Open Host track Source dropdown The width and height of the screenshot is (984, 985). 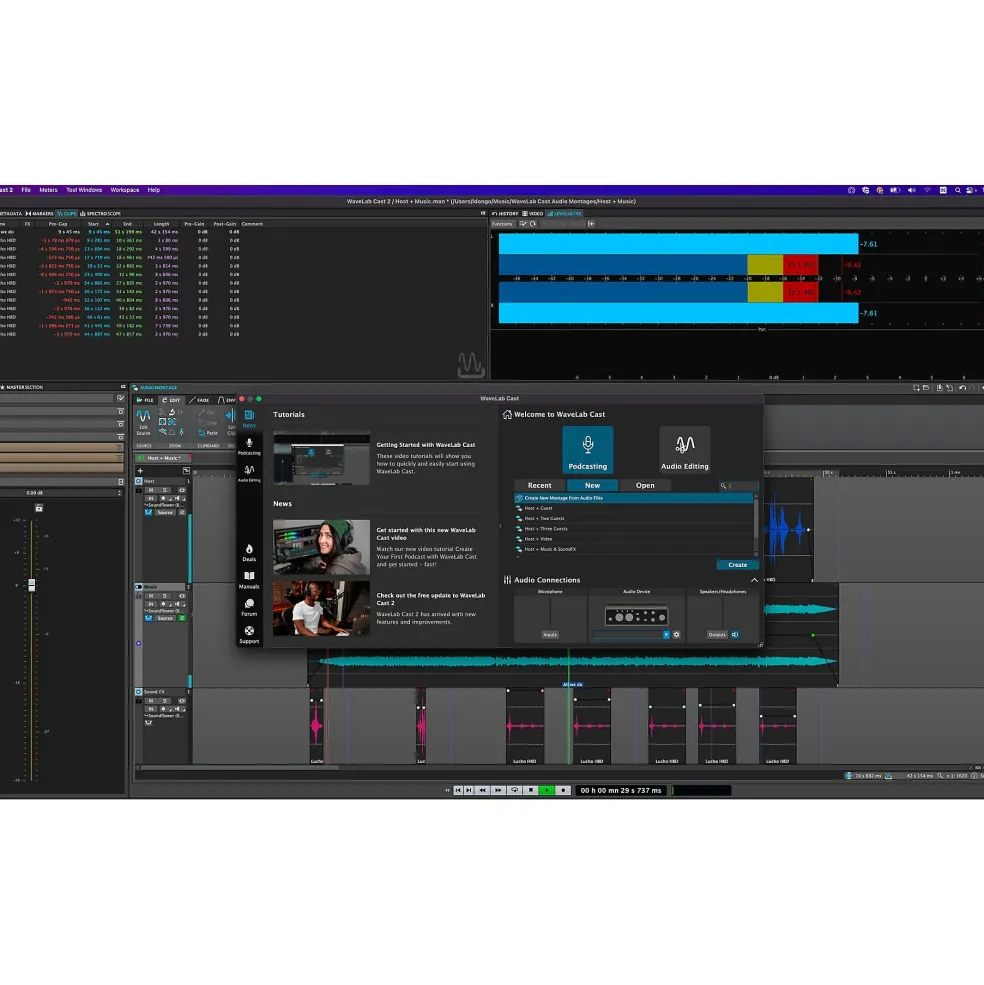[x=165, y=513]
